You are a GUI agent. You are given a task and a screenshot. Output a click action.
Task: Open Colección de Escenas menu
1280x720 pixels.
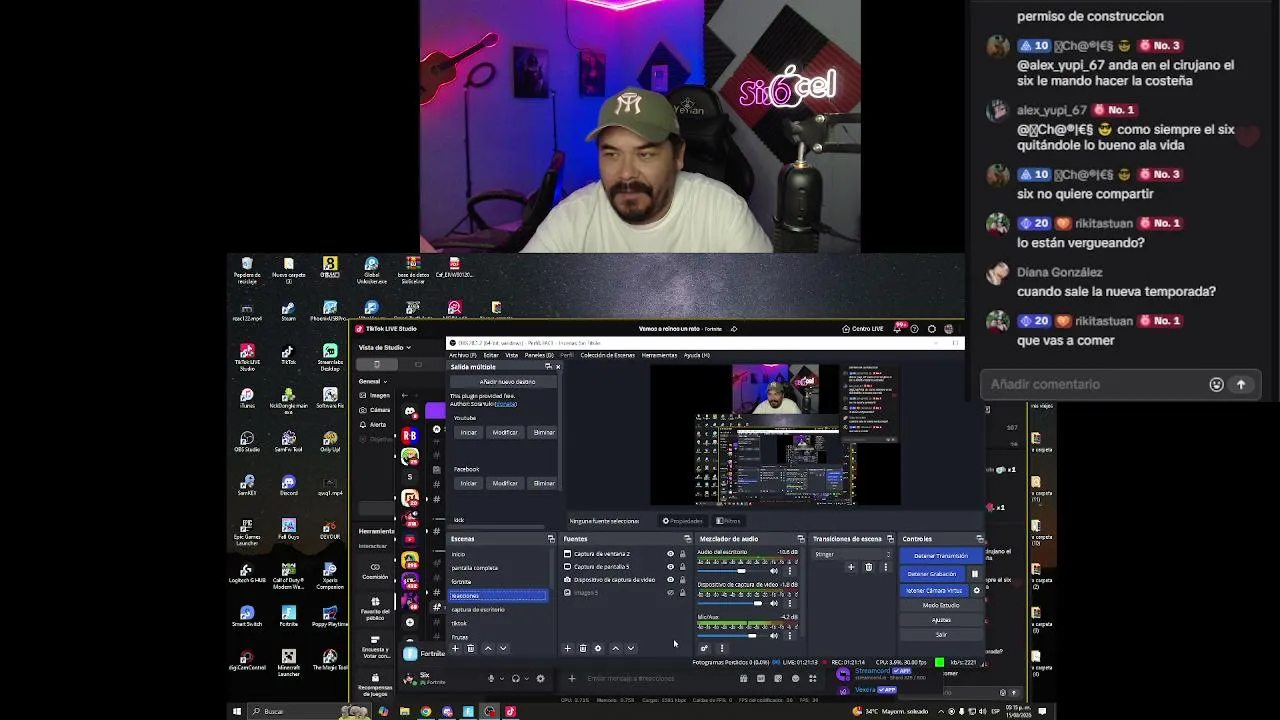click(607, 355)
